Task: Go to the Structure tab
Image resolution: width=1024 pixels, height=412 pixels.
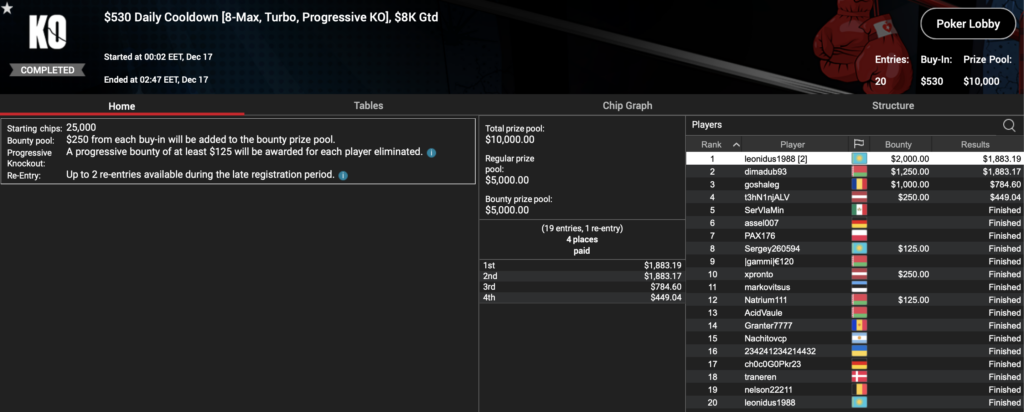Action: [892, 105]
